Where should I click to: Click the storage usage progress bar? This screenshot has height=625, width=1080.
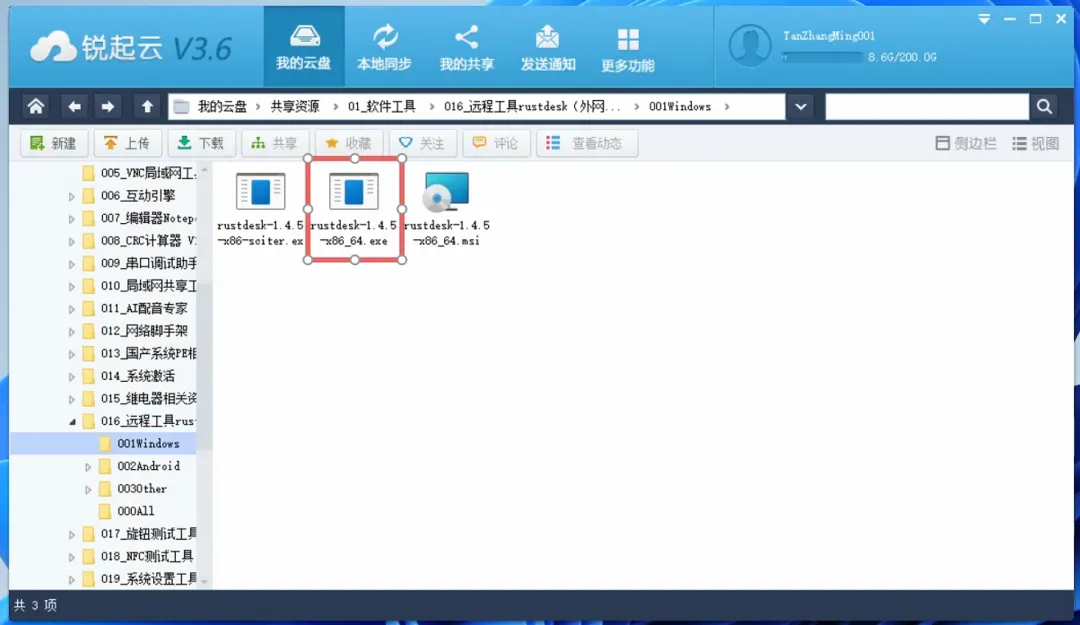822,57
